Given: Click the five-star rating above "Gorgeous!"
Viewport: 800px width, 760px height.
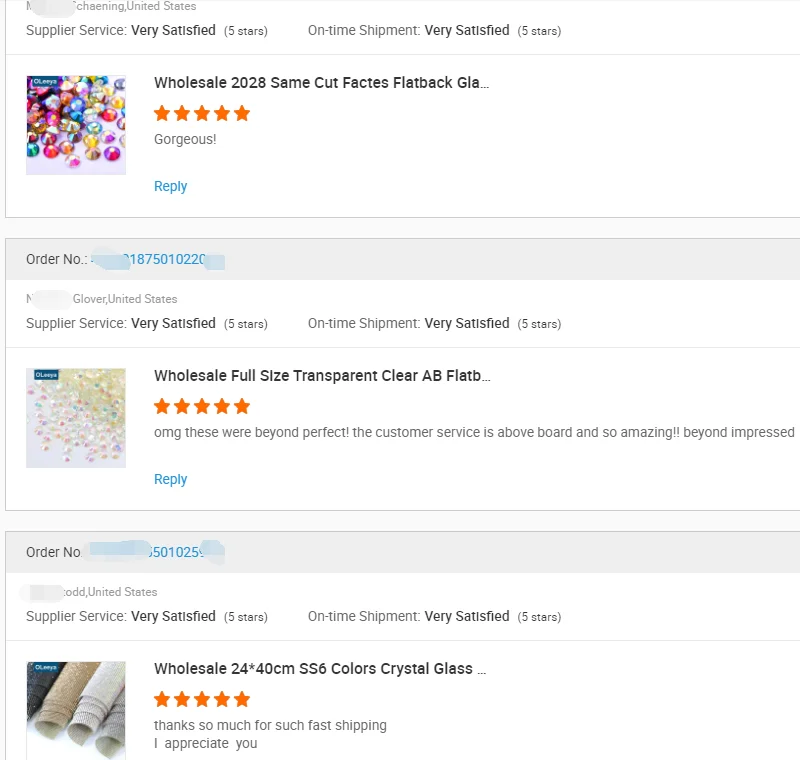Looking at the screenshot, I should pos(202,113).
